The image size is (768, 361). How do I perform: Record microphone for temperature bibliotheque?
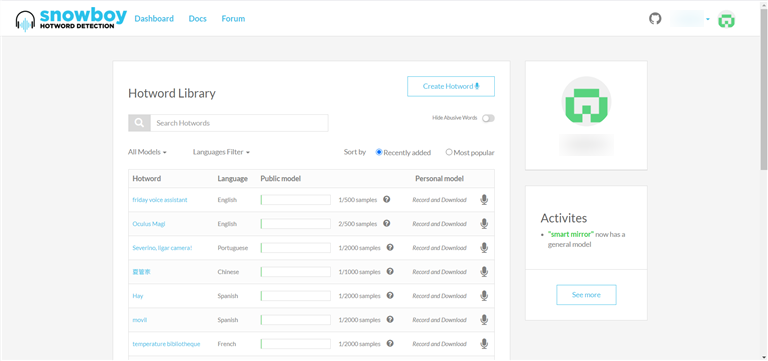coord(484,344)
